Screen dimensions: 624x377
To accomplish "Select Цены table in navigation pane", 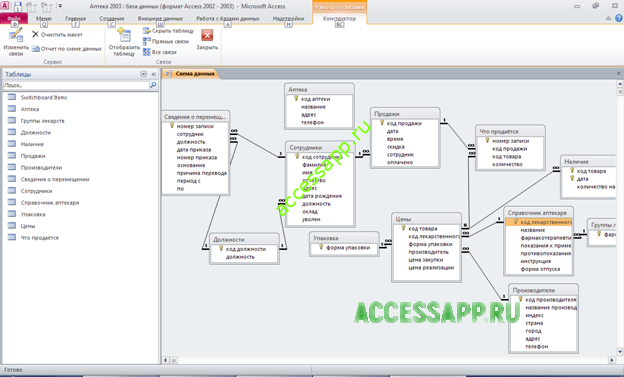I will [28, 226].
